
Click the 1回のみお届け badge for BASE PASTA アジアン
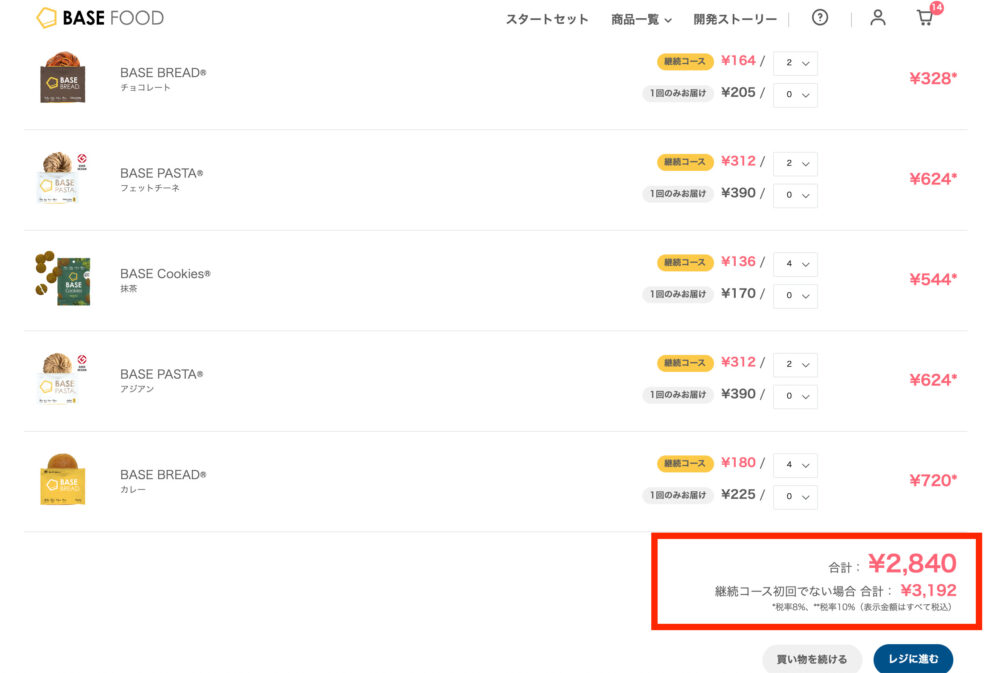click(677, 395)
